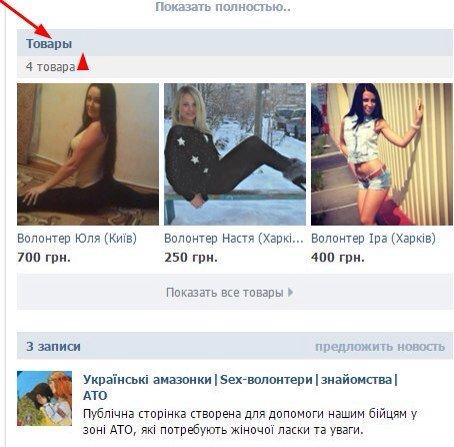454x447 pixels.
Task: Click the arrow icon beside 'Показать все товары'
Action: tap(291, 292)
